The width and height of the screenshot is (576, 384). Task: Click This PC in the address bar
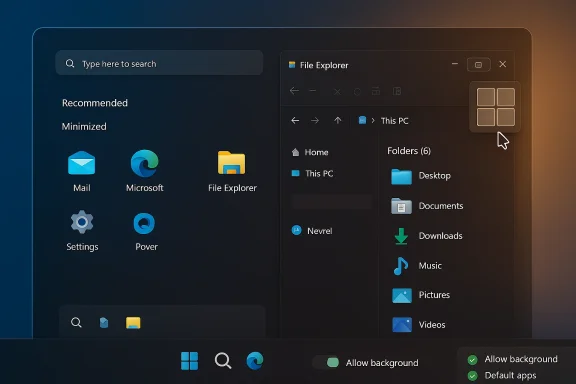[395, 121]
